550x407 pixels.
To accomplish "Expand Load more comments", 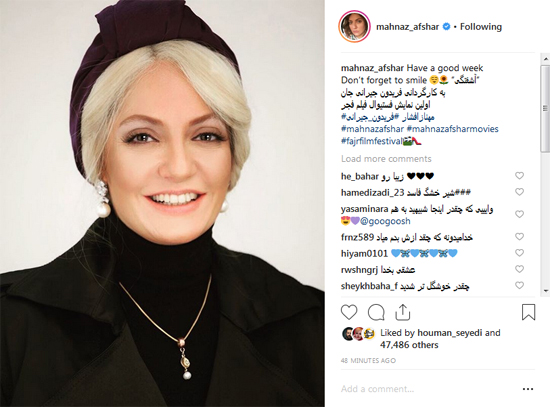I will pyautogui.click(x=386, y=159).
